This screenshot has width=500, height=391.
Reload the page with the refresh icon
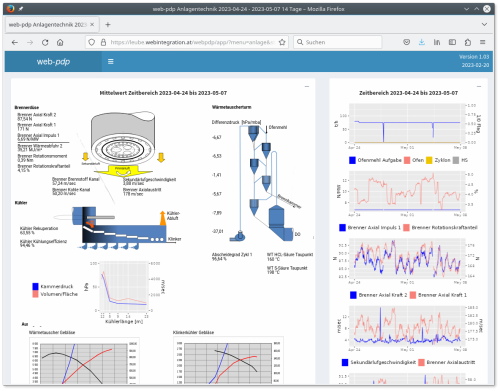[45, 42]
